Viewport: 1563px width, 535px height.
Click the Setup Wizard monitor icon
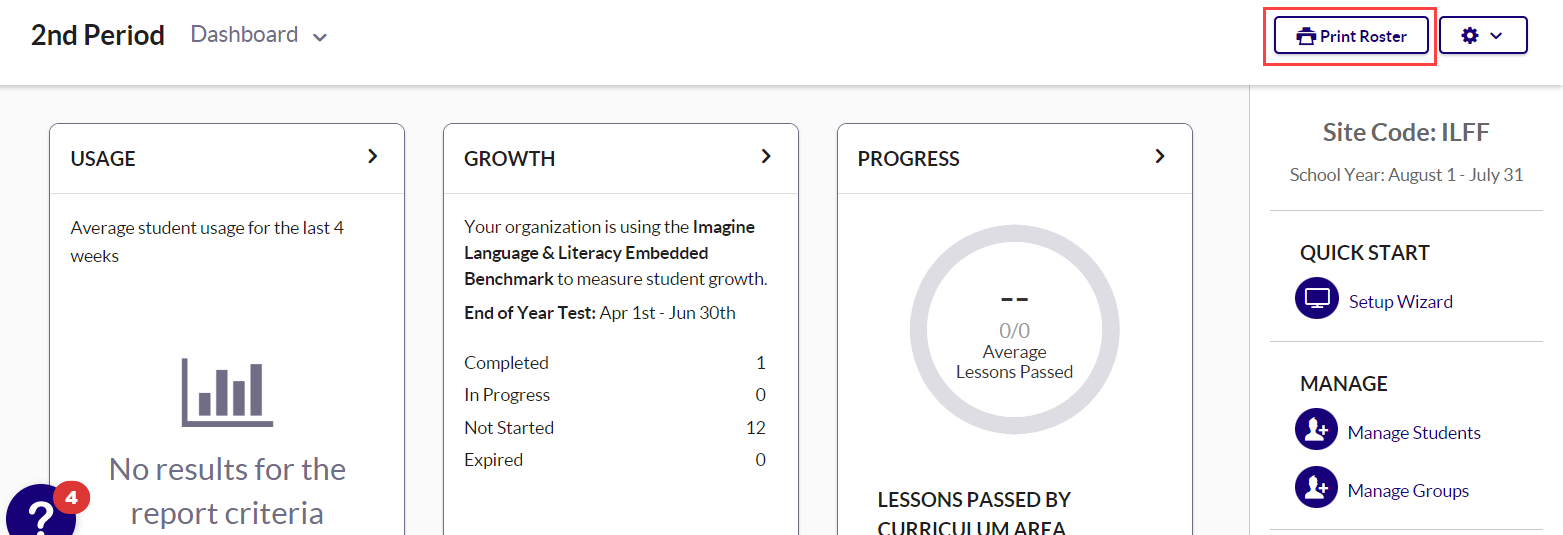[x=1316, y=298]
